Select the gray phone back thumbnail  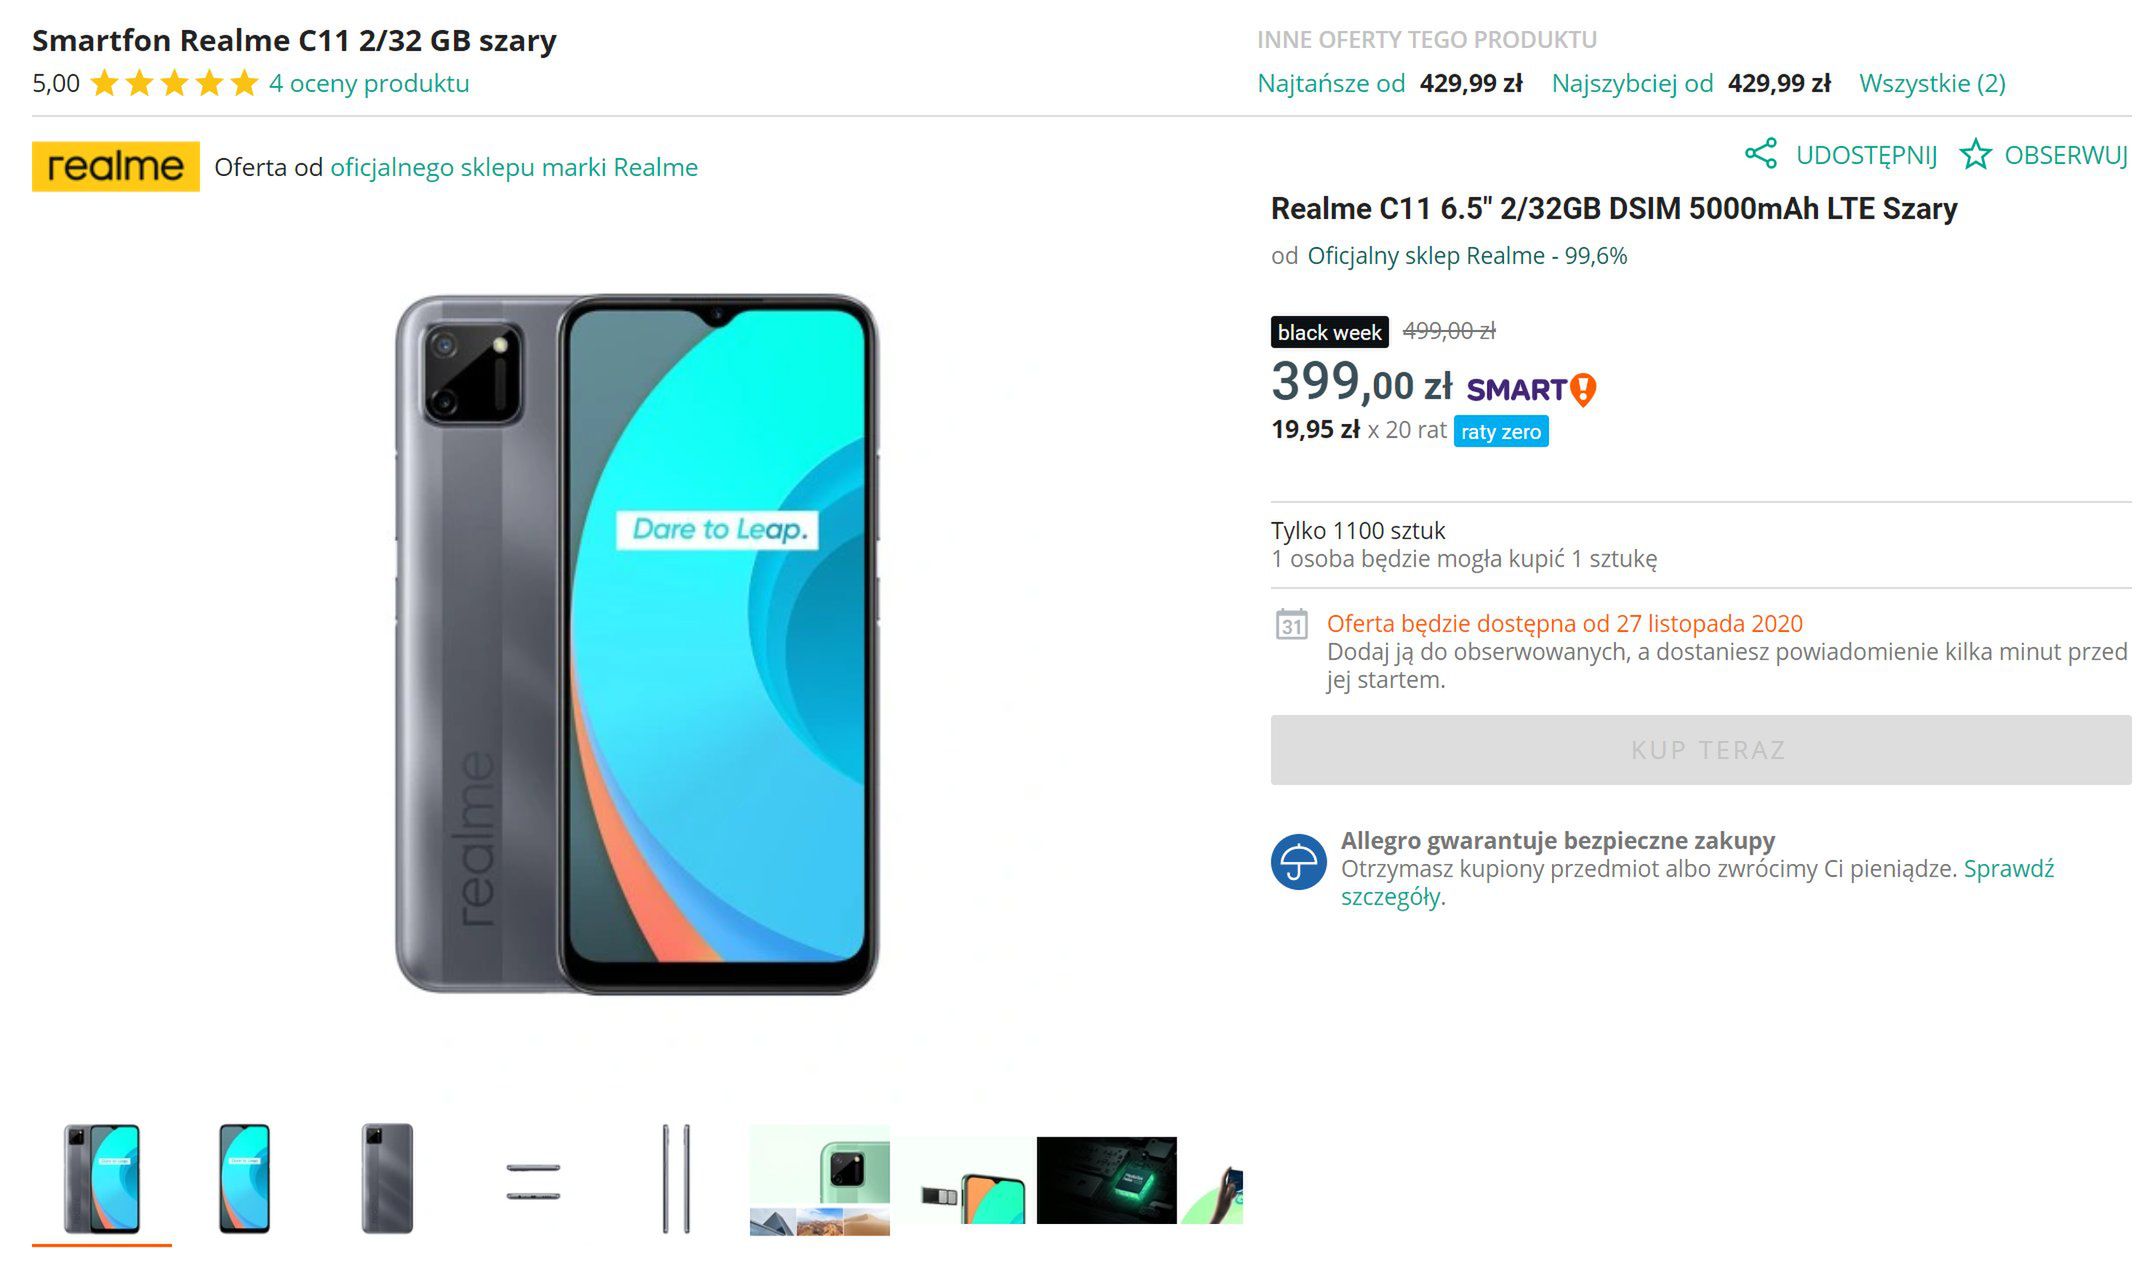[x=387, y=1178]
